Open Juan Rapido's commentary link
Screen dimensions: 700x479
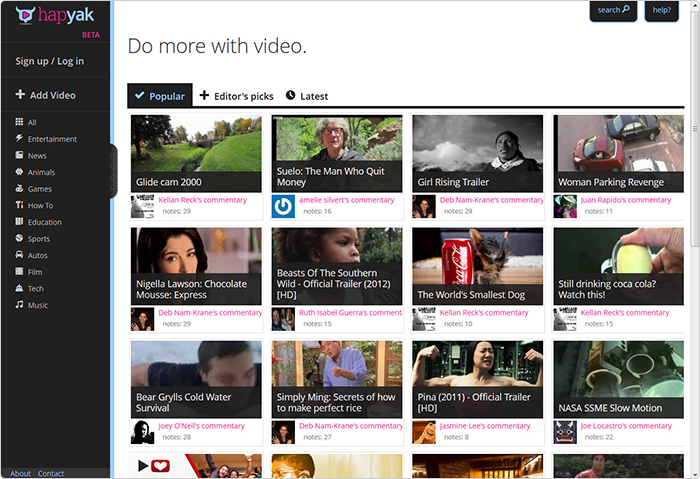pyautogui.click(x=626, y=200)
